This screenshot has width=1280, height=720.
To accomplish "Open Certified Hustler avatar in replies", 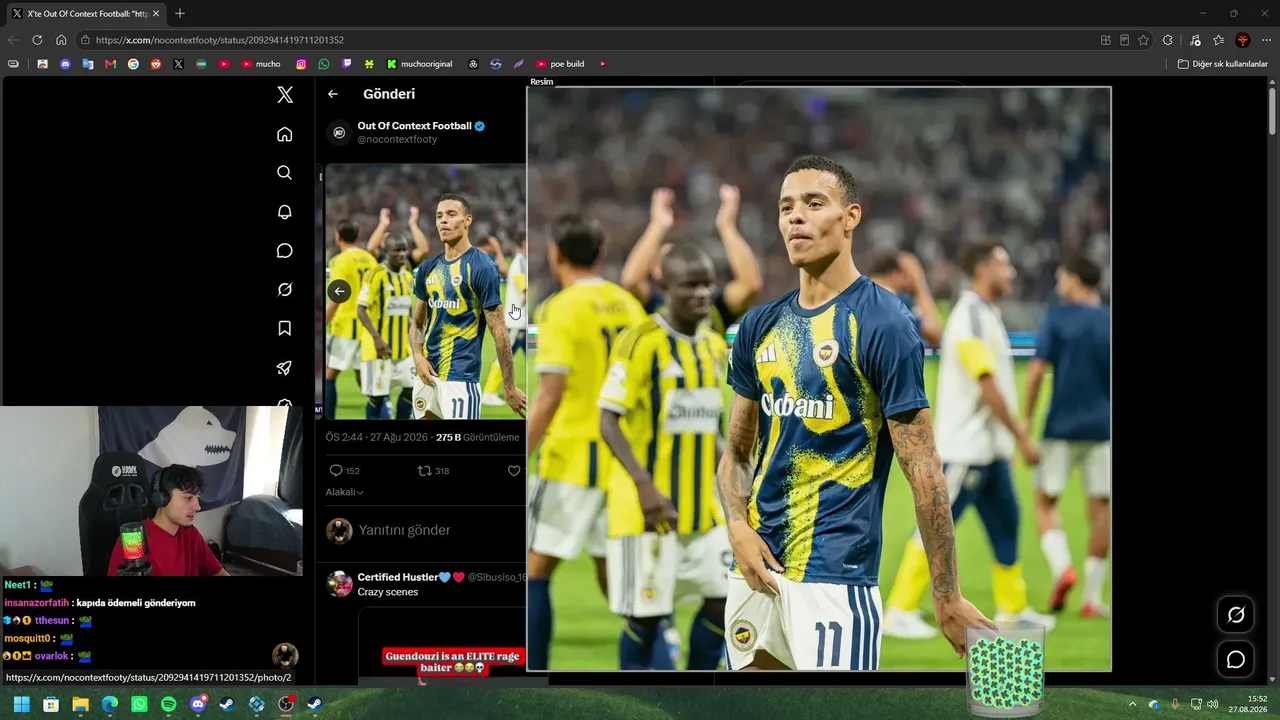I will point(339,583).
